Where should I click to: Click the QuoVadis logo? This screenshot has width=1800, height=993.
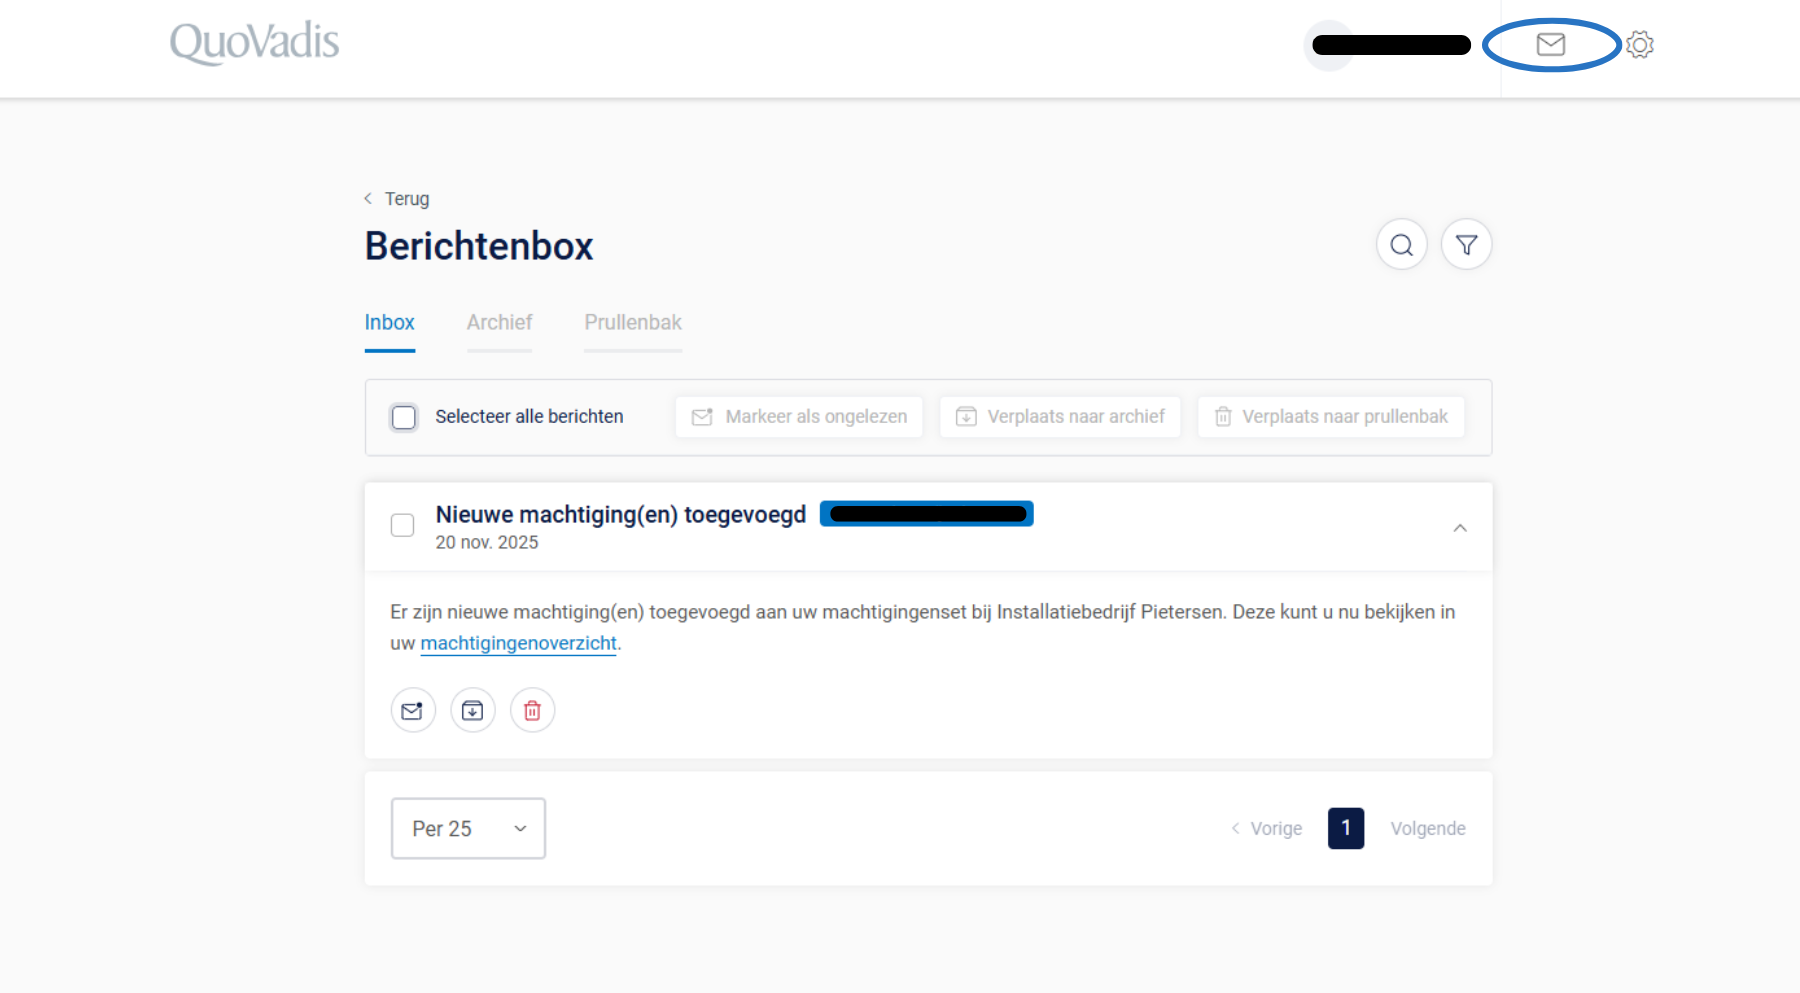[x=254, y=43]
